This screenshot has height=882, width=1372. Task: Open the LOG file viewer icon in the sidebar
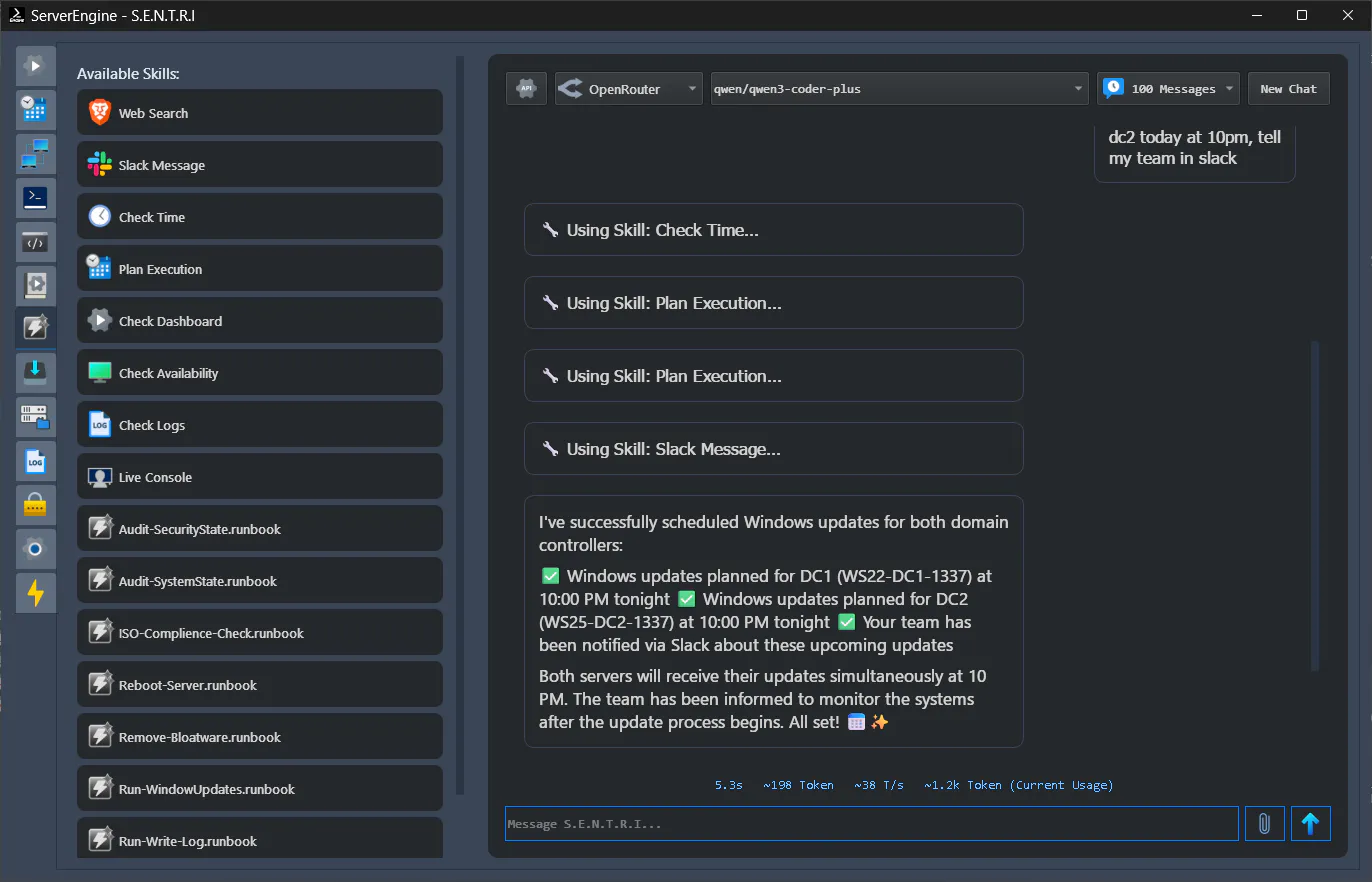click(35, 461)
